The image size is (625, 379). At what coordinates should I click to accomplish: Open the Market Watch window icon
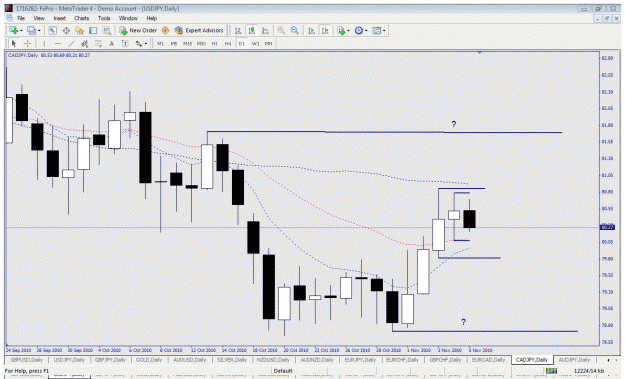tap(52, 30)
